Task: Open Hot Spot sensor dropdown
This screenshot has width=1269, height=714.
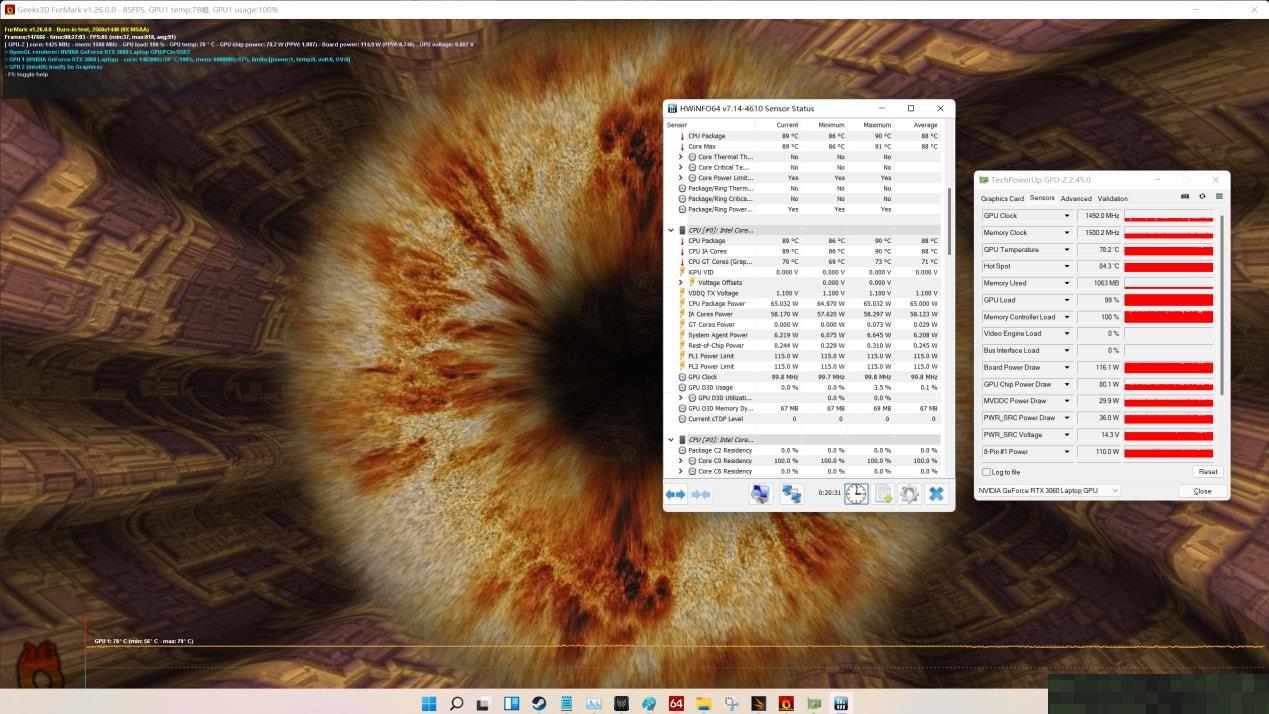Action: (1066, 266)
